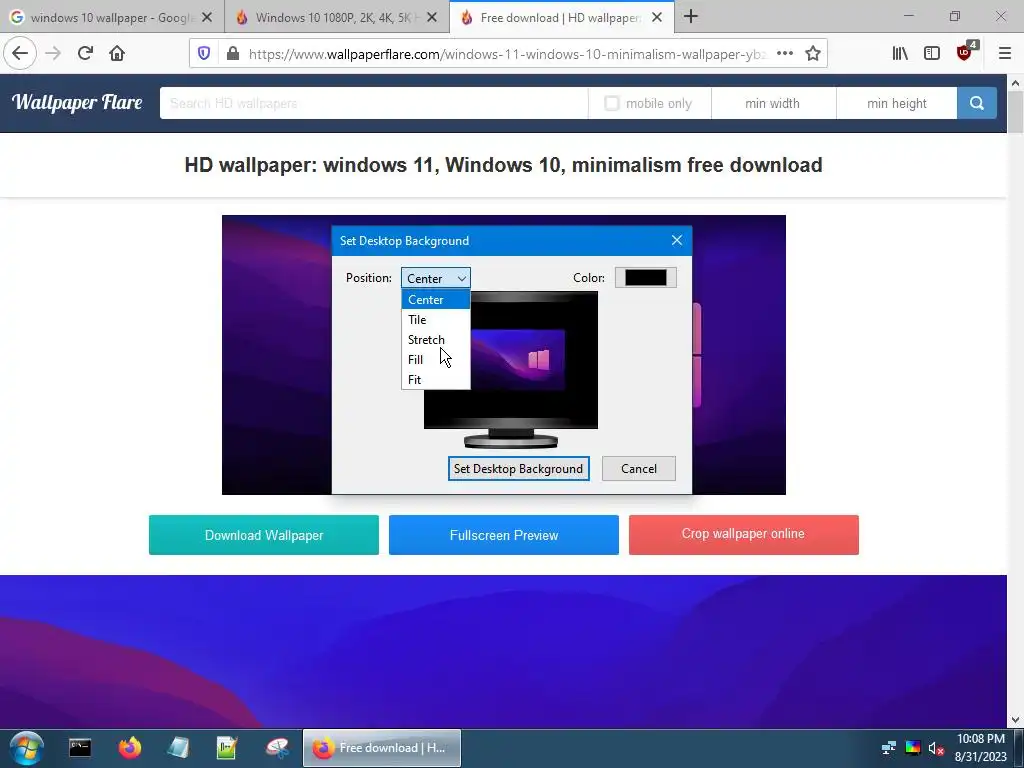Choose Center from position list
This screenshot has height=768, width=1024.
436,300
